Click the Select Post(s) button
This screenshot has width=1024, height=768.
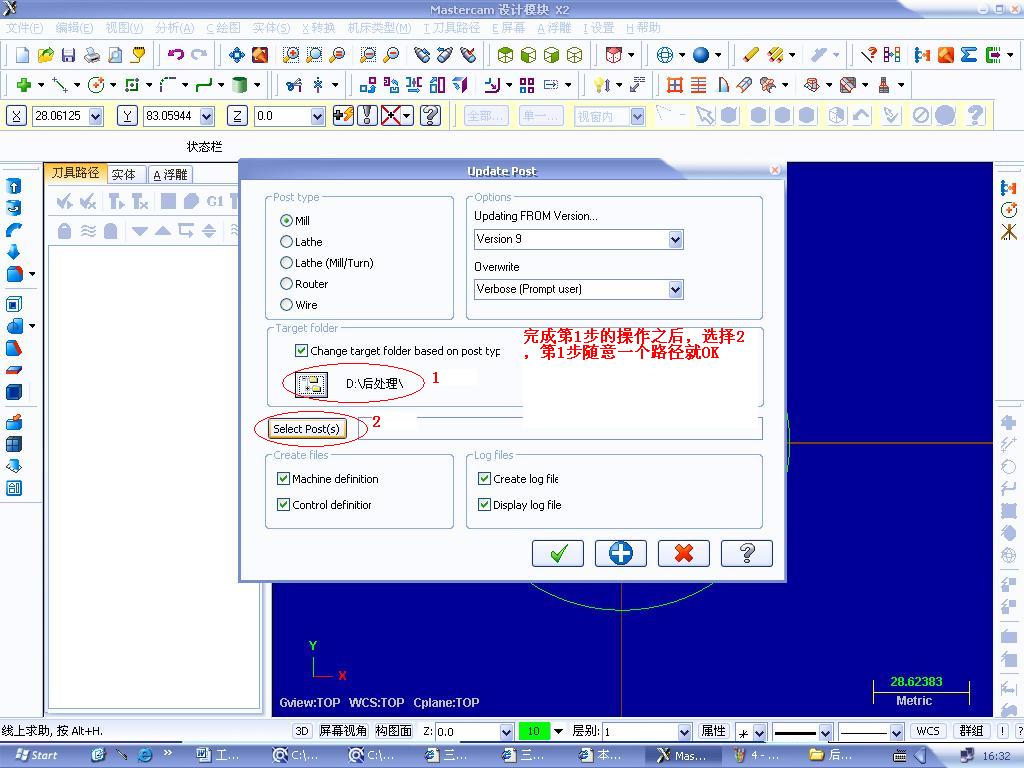(306, 428)
